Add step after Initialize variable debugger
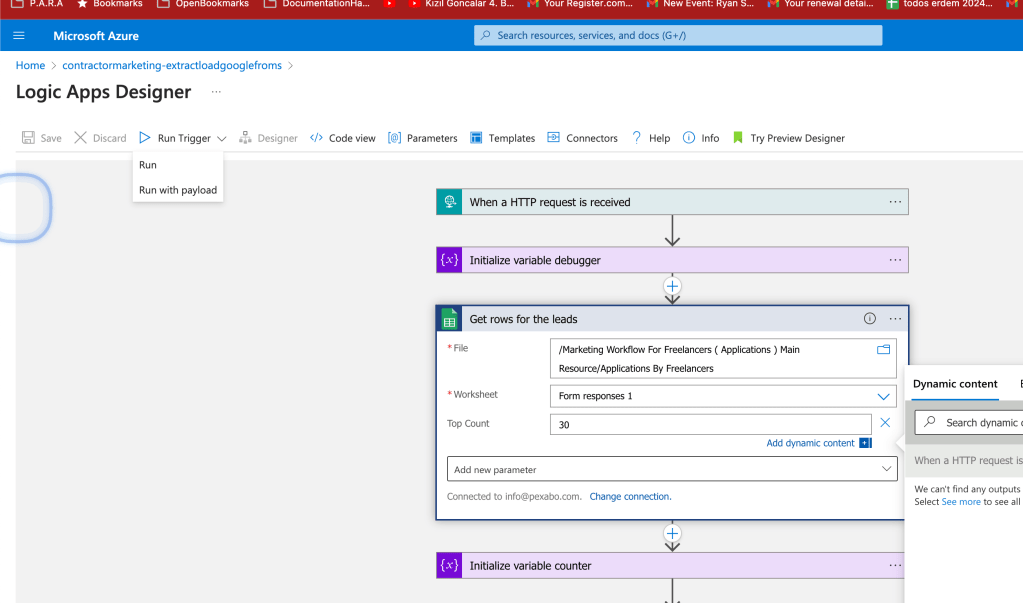This screenshot has width=1023, height=603. click(x=672, y=286)
